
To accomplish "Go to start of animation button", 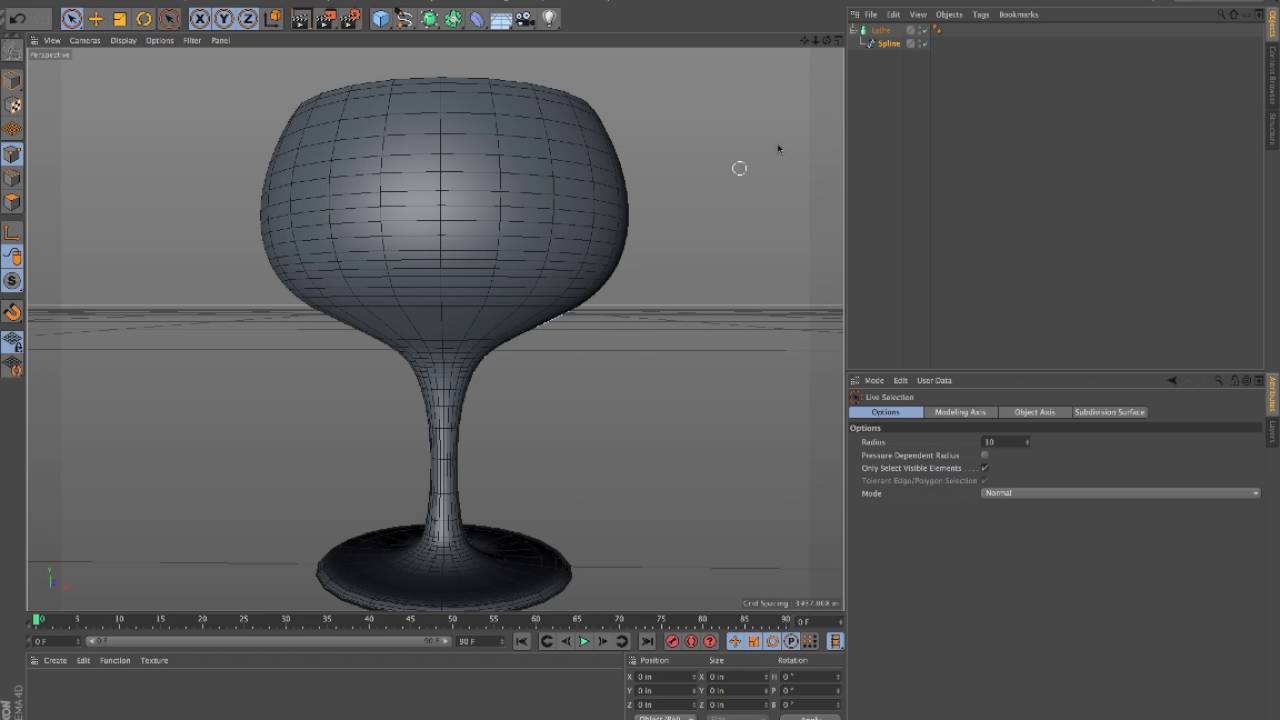I will click(x=521, y=642).
